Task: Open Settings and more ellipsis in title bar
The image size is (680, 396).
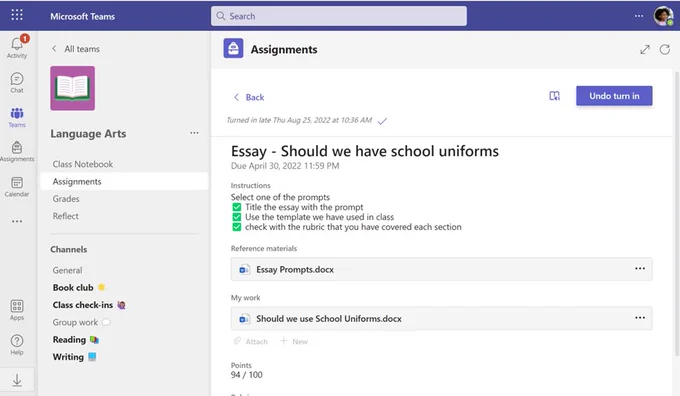Action: pyautogui.click(x=639, y=16)
